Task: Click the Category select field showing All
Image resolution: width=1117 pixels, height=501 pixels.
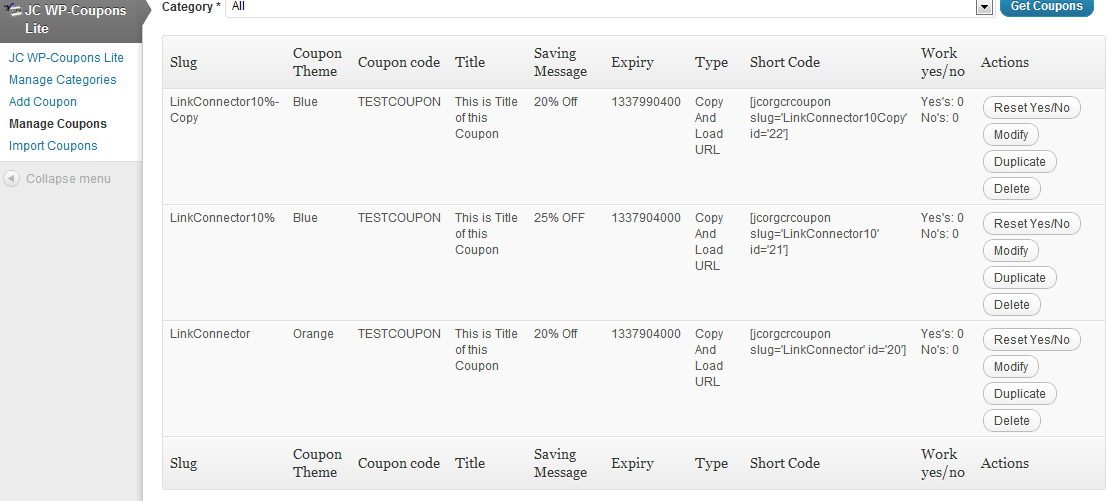Action: click(600, 7)
